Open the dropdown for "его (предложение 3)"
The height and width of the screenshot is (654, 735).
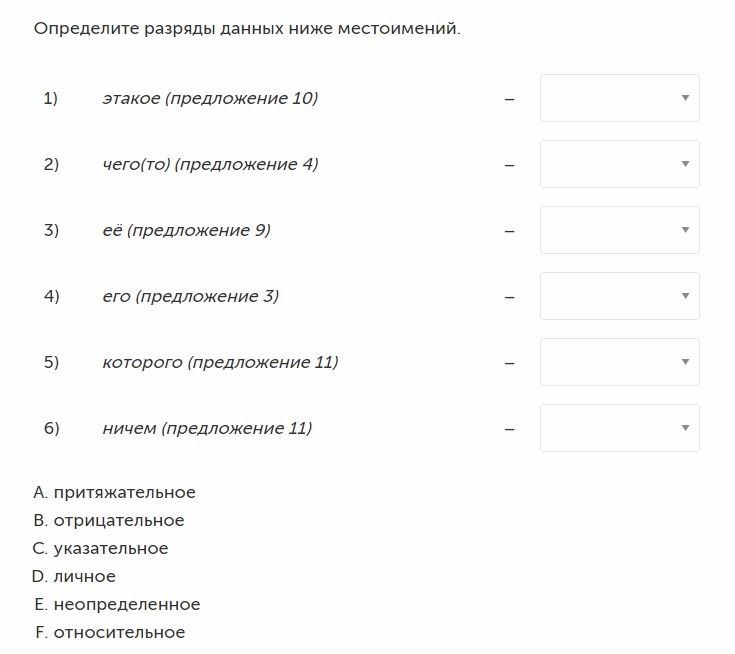coord(620,296)
